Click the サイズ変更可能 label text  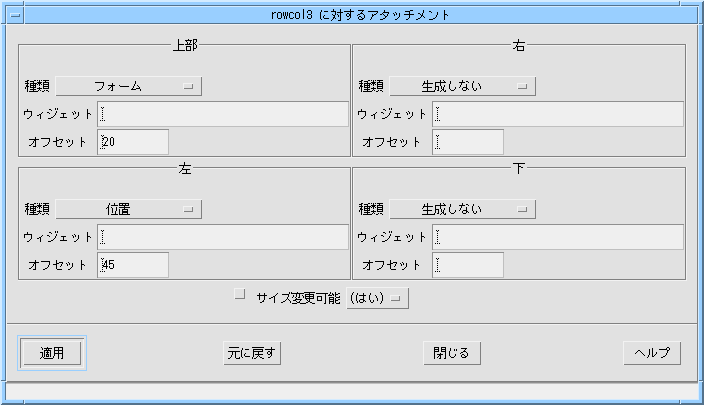coord(298,298)
